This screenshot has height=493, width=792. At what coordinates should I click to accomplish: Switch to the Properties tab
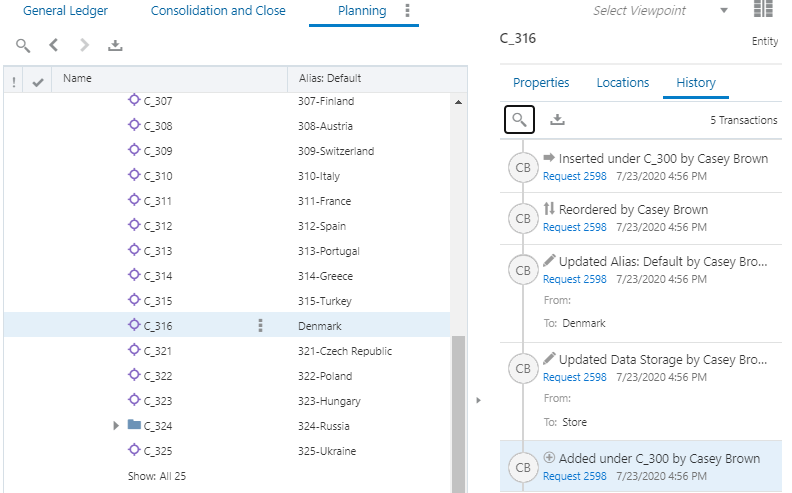tap(541, 83)
